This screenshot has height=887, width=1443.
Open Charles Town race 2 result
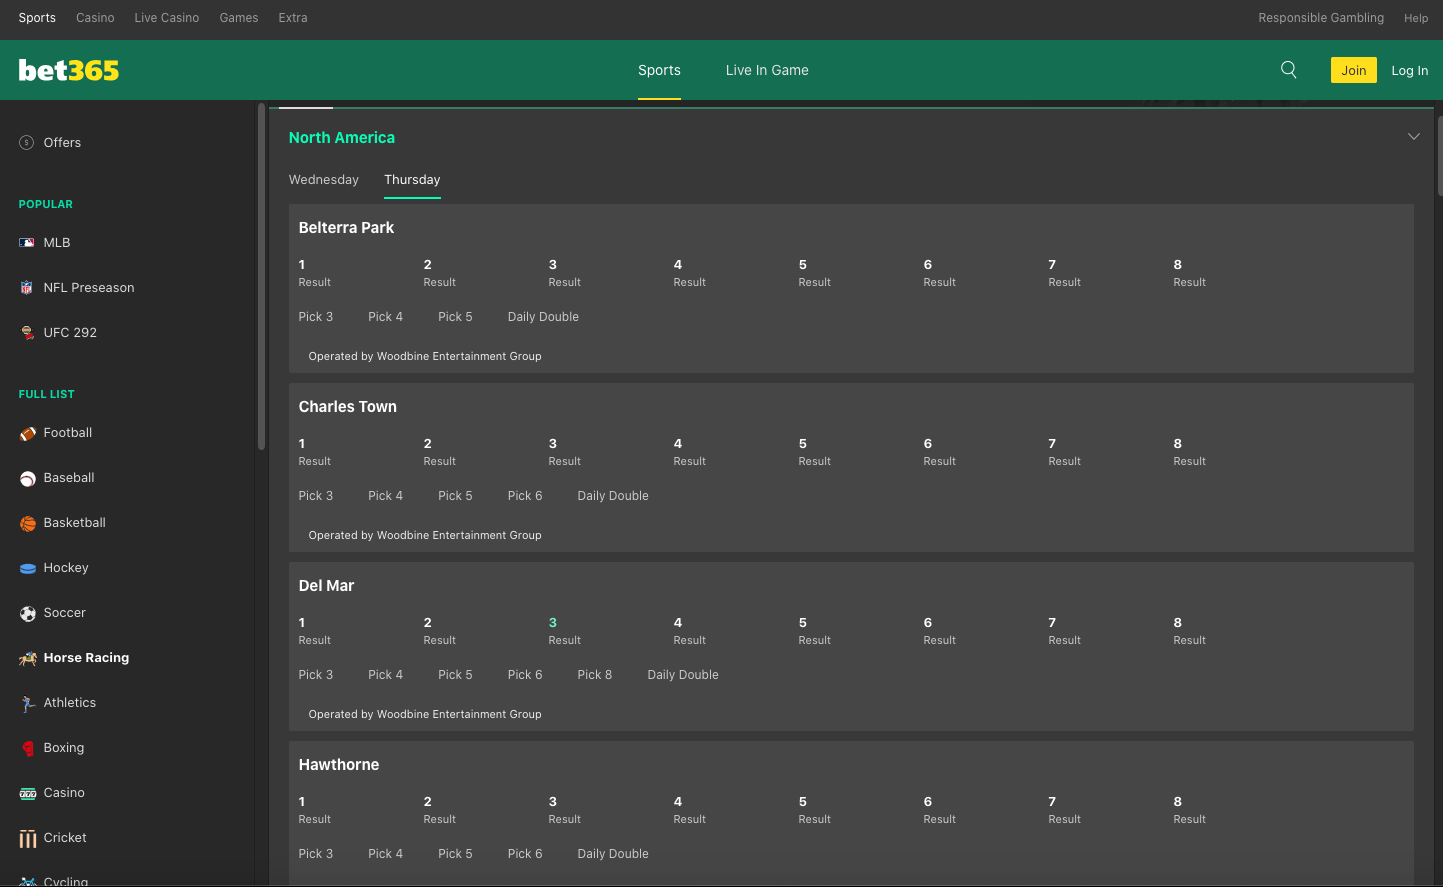tap(439, 452)
